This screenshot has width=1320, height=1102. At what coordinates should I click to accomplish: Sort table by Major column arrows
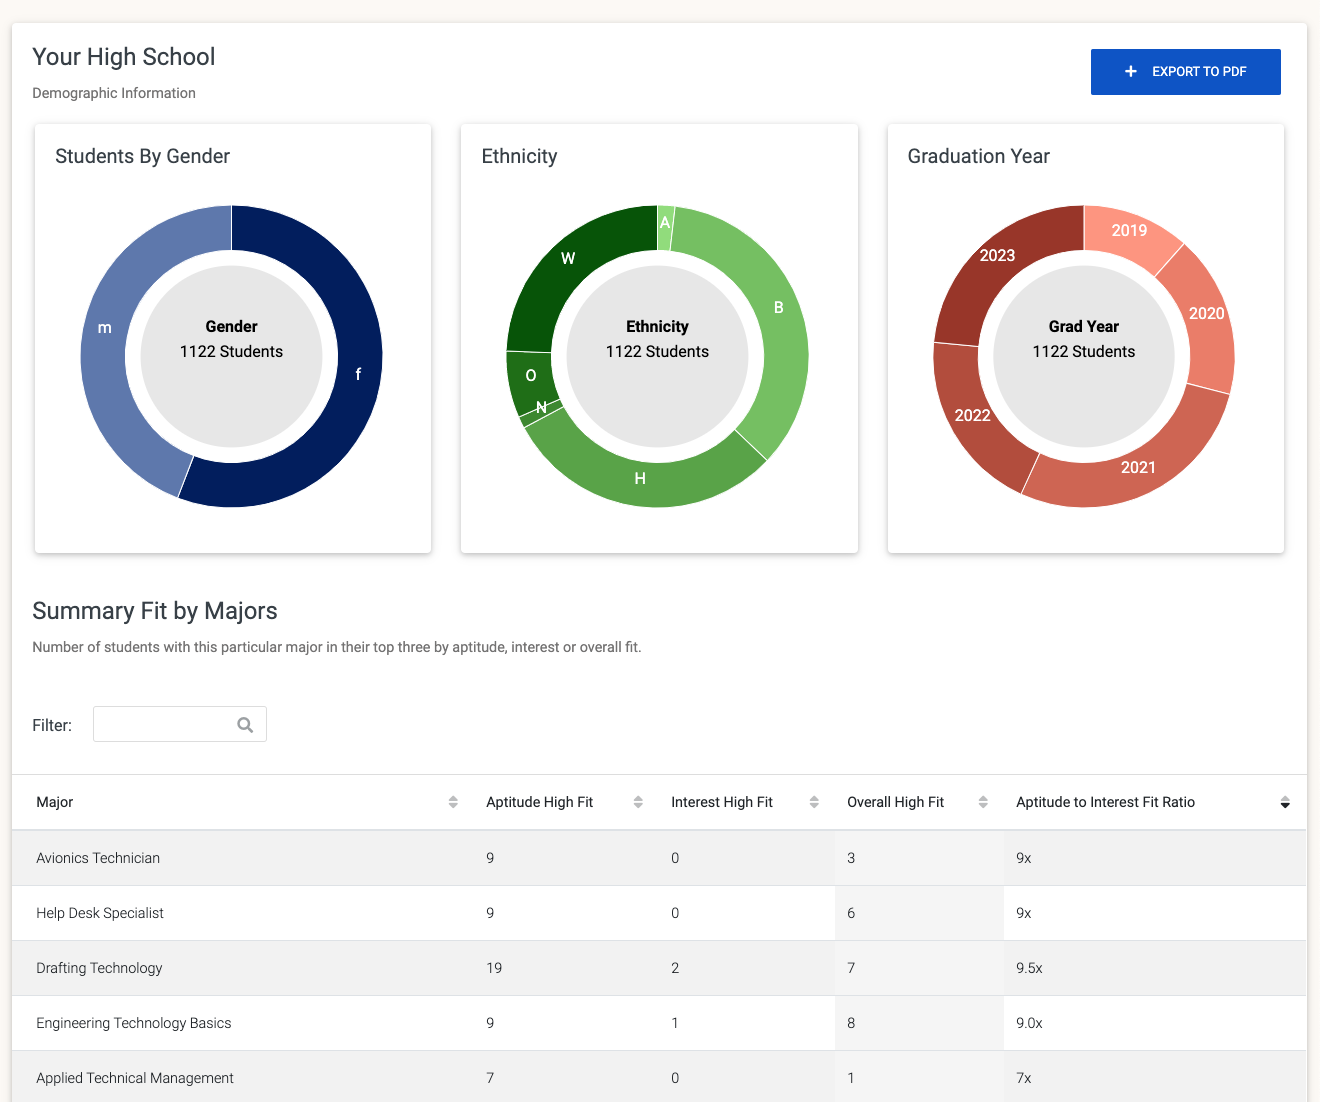[x=453, y=802]
